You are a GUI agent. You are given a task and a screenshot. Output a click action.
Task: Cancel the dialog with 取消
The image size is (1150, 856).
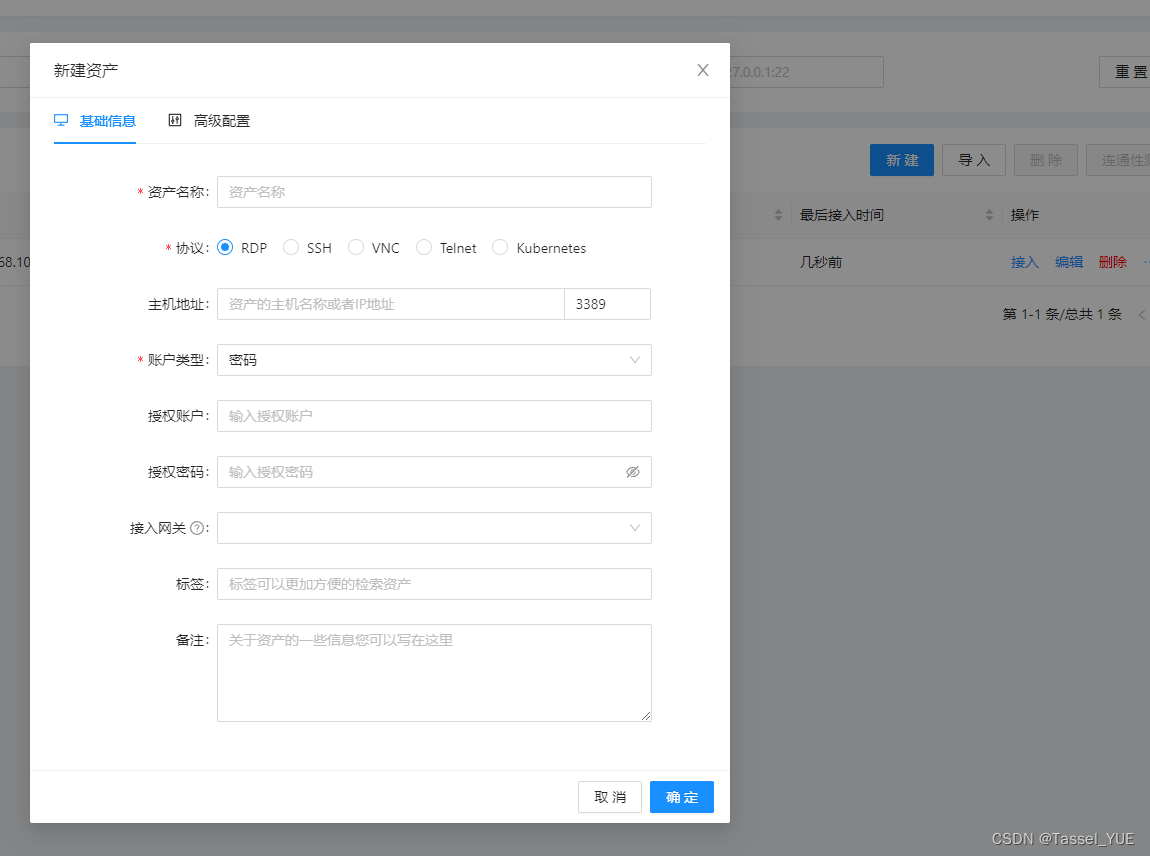(x=609, y=797)
